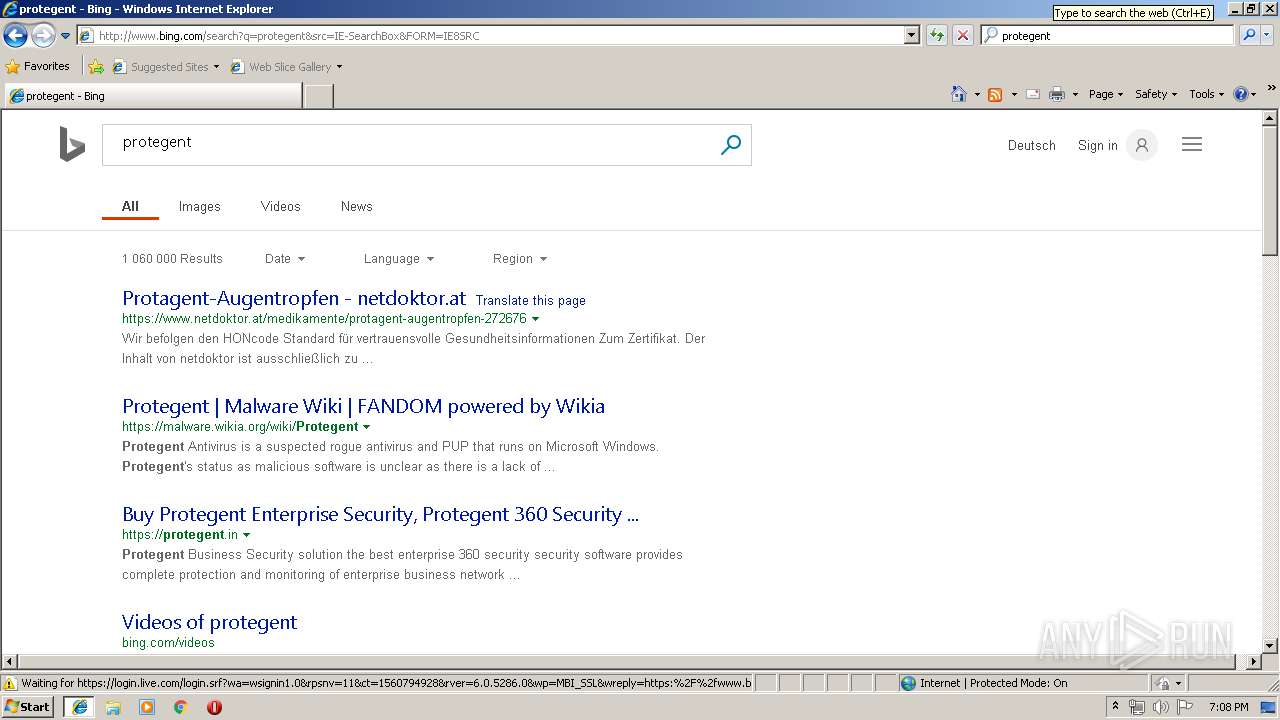Screen dimensions: 1280x720
Task: Click the Read Mail envelope icon
Action: coord(1033,94)
